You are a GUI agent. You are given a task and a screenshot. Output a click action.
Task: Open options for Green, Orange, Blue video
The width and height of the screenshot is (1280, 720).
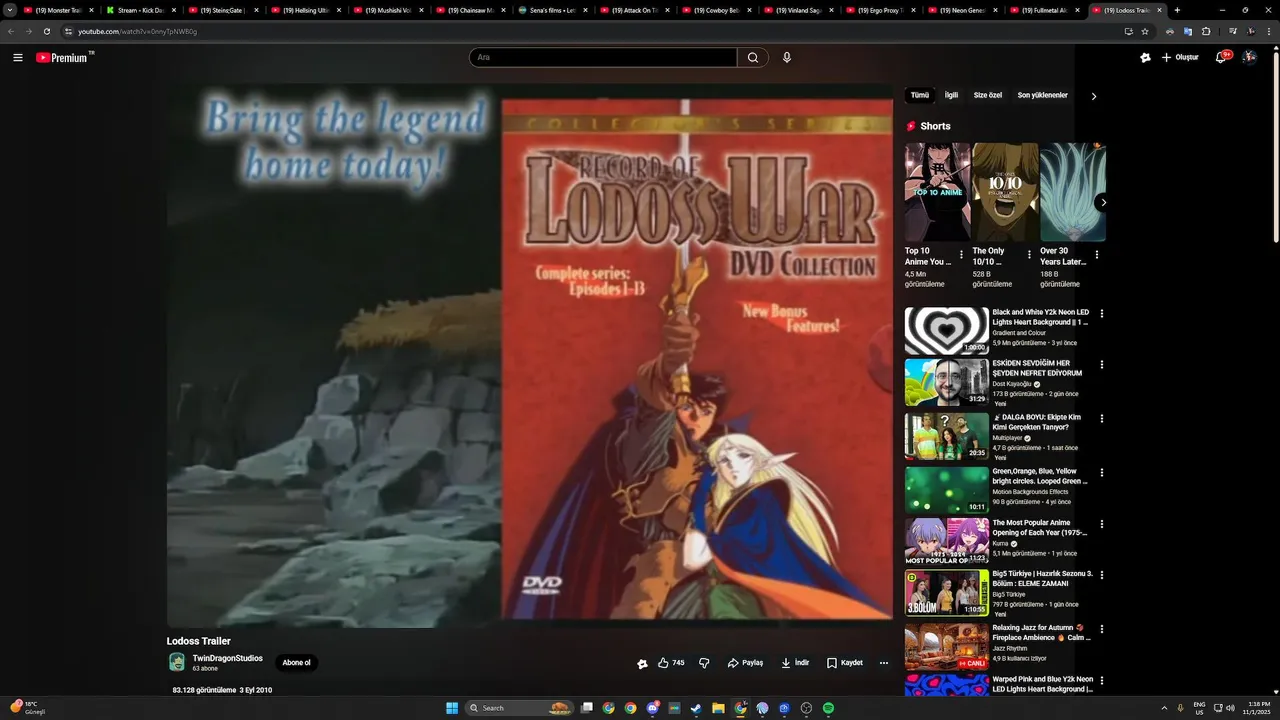pos(1102,473)
